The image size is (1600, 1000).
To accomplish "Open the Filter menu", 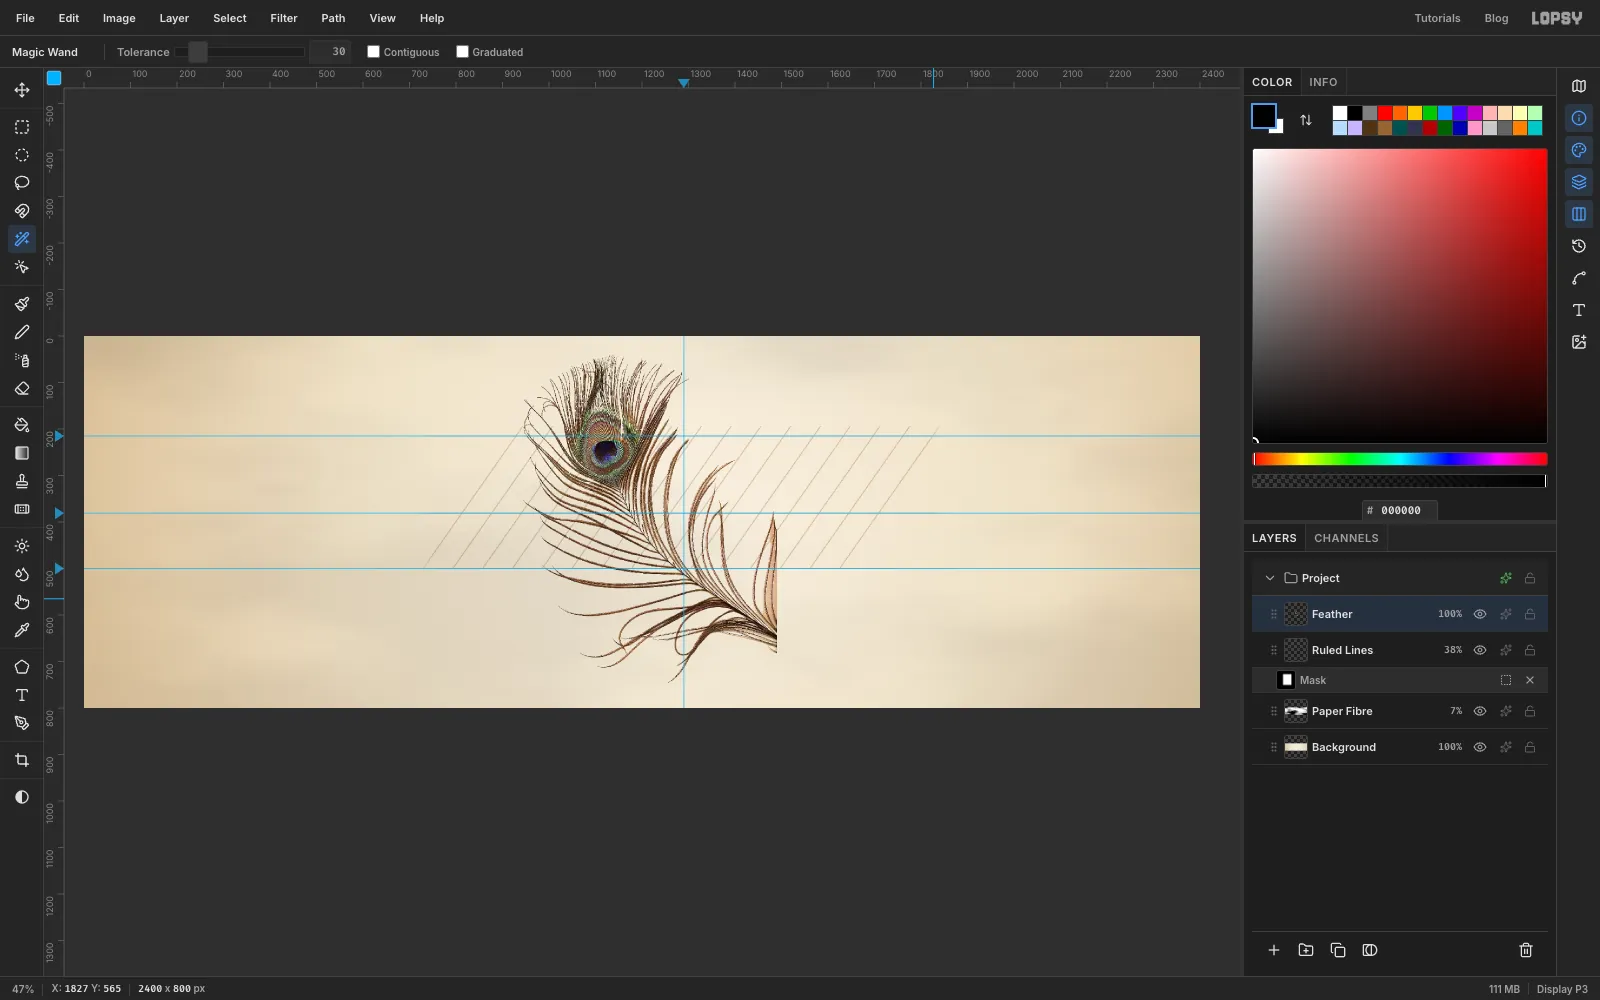I will point(284,18).
